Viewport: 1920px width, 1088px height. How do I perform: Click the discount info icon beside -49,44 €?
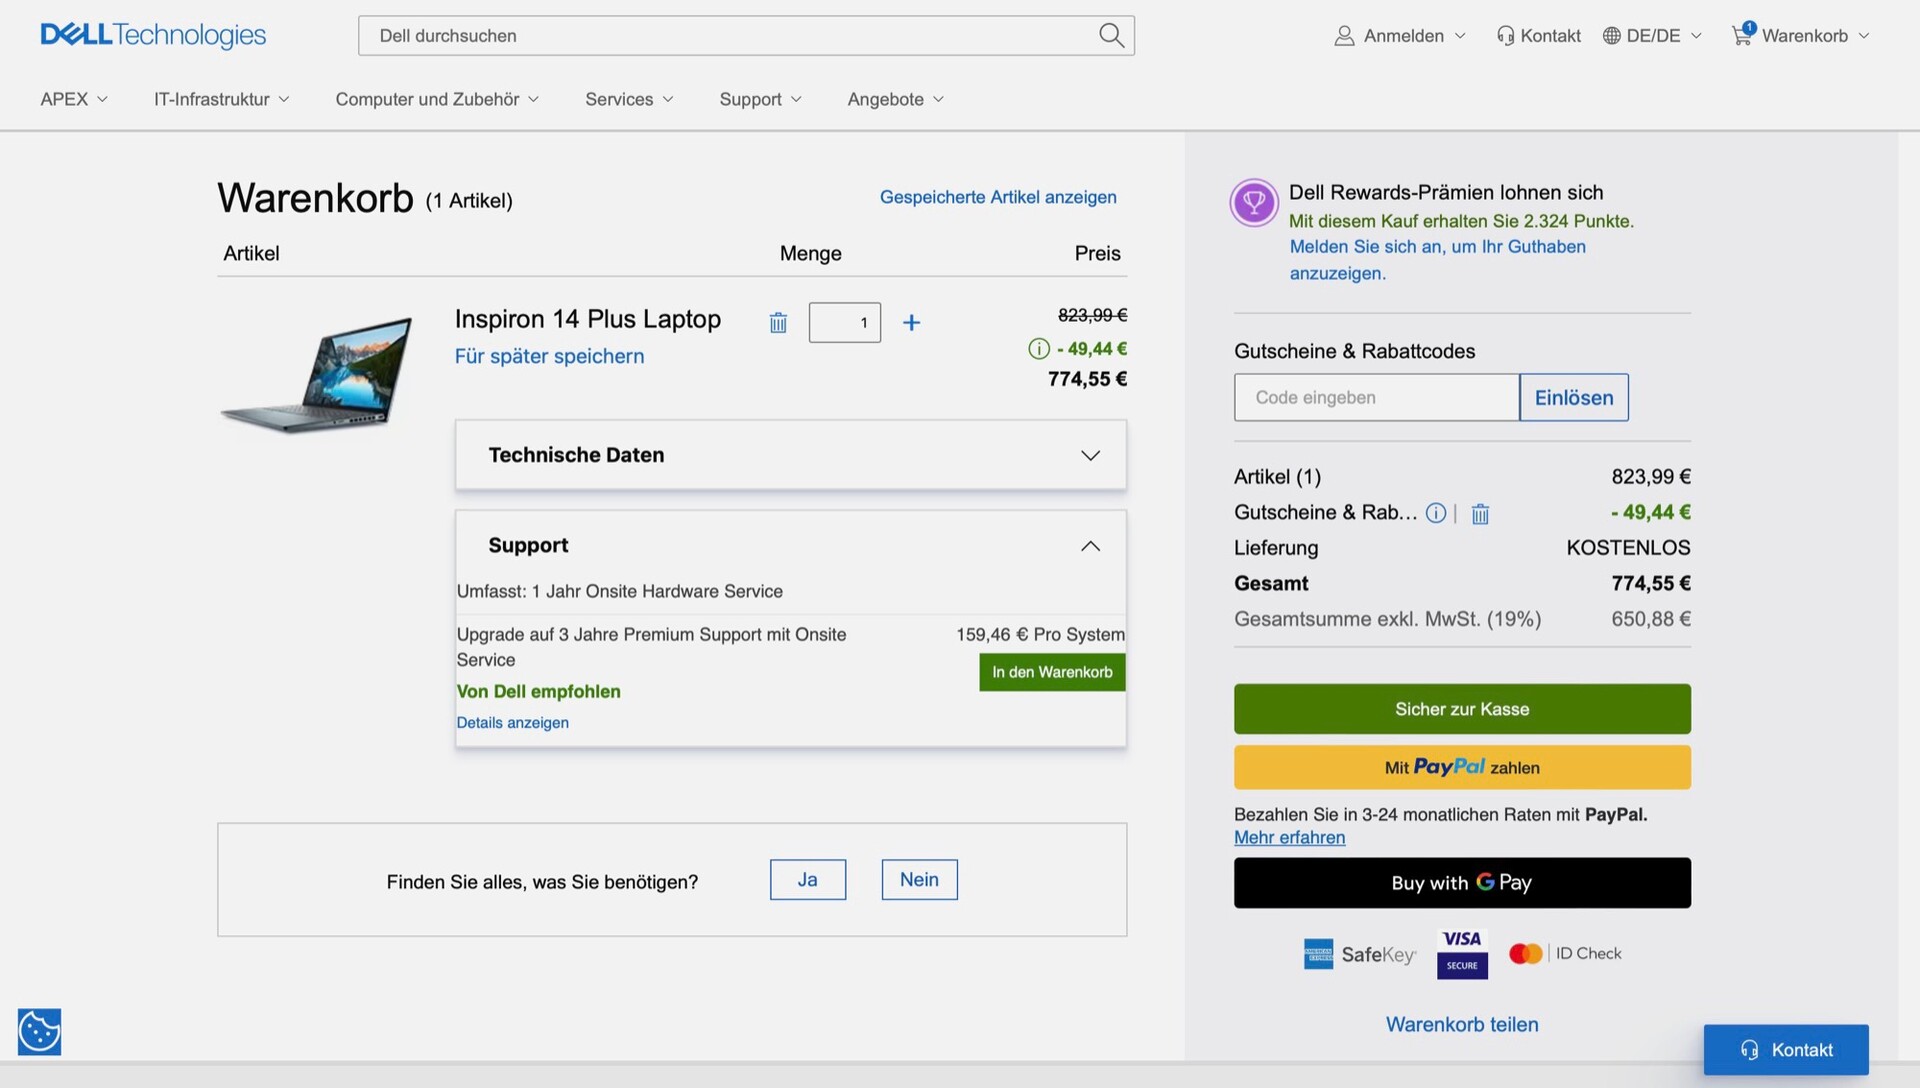[x=1039, y=349]
